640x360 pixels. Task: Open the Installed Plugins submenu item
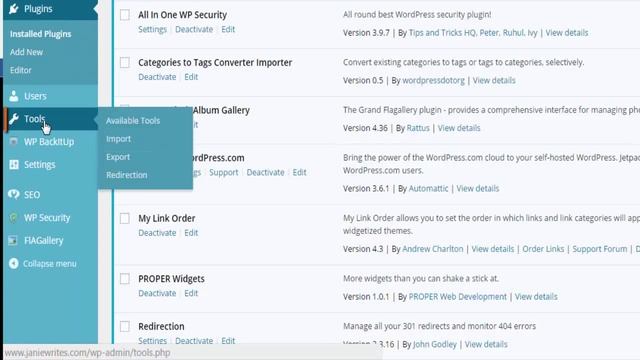(x=40, y=34)
